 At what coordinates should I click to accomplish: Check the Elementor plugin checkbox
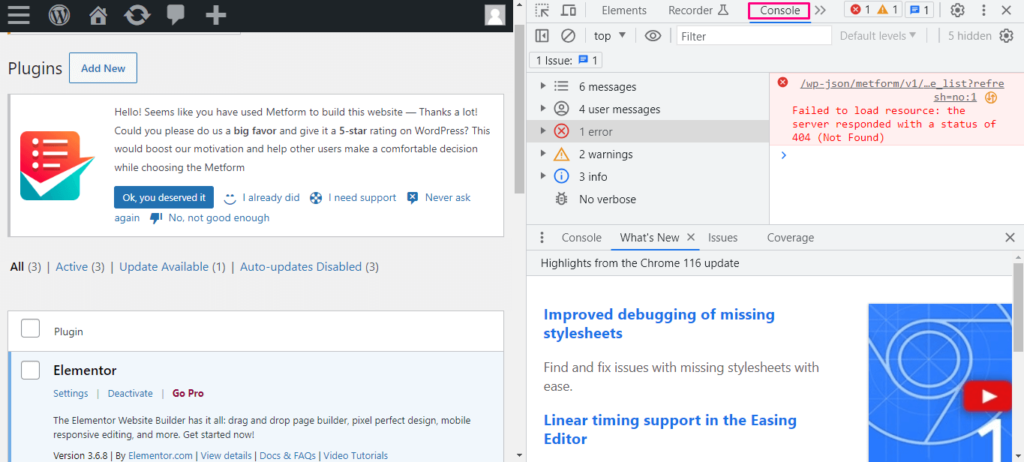tap(31, 370)
